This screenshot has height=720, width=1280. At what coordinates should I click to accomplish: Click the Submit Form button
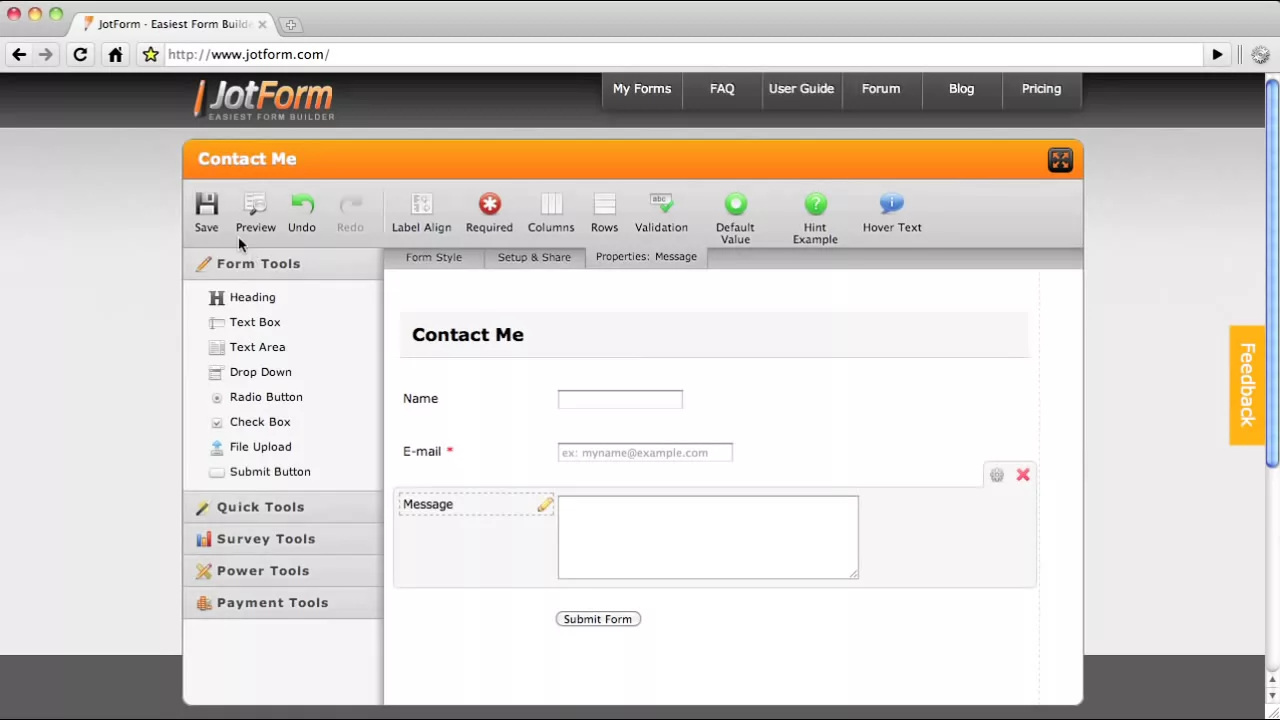click(598, 619)
